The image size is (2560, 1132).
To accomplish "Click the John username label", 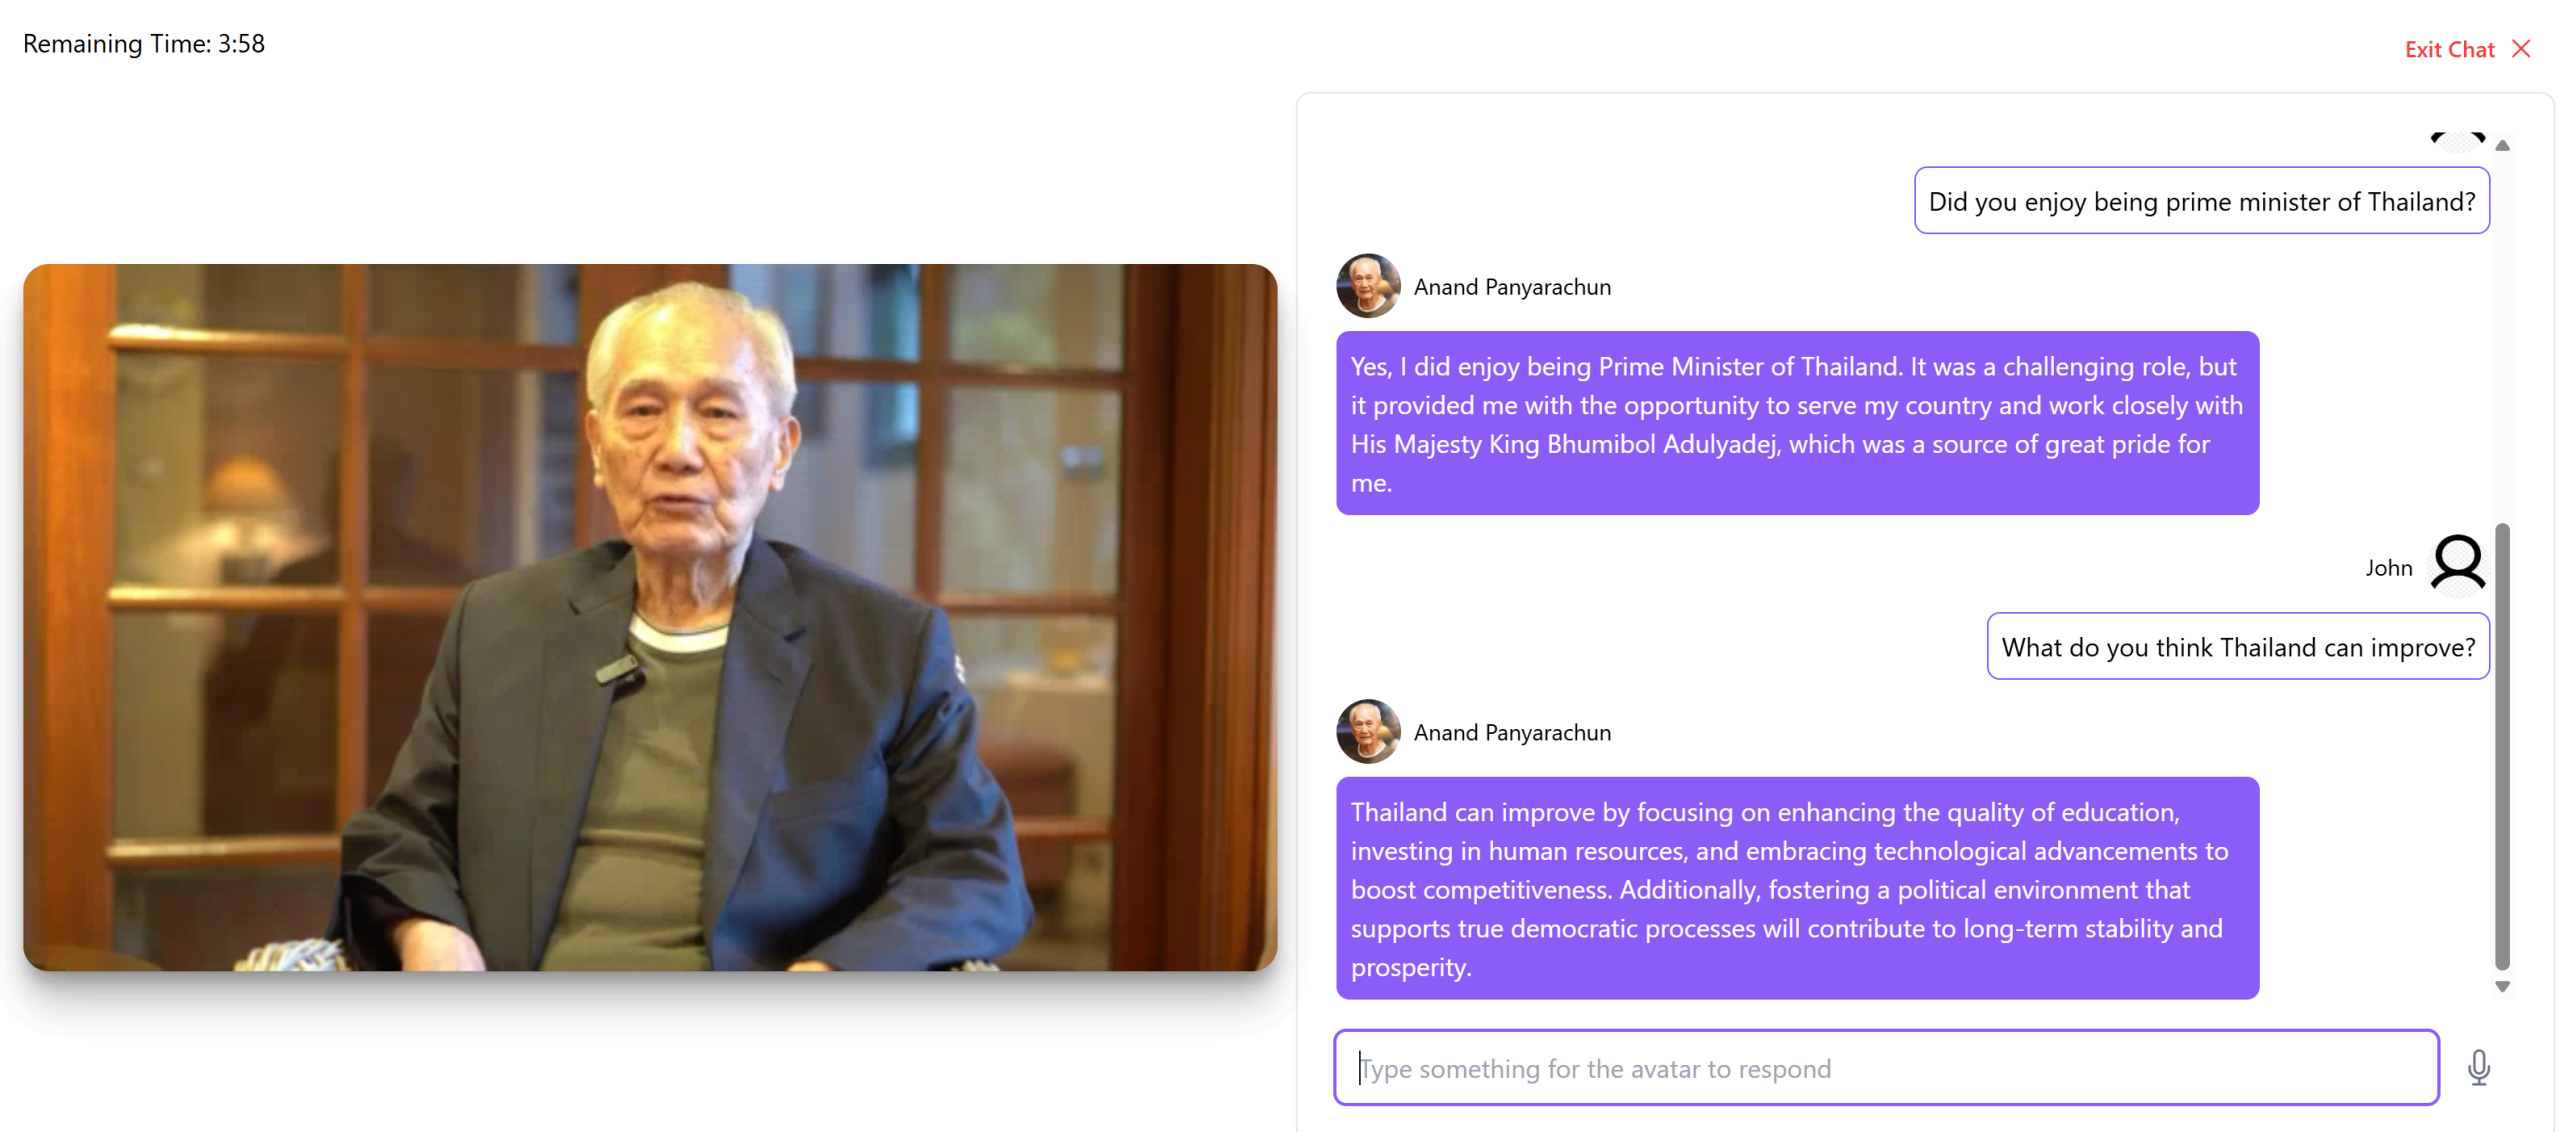I will [x=2387, y=567].
